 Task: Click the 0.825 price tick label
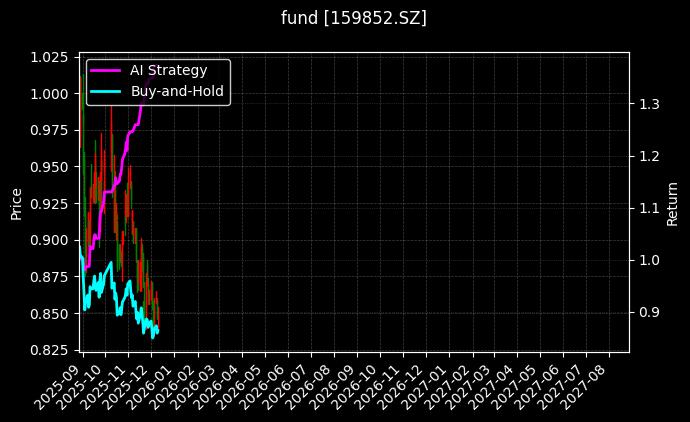(51, 350)
